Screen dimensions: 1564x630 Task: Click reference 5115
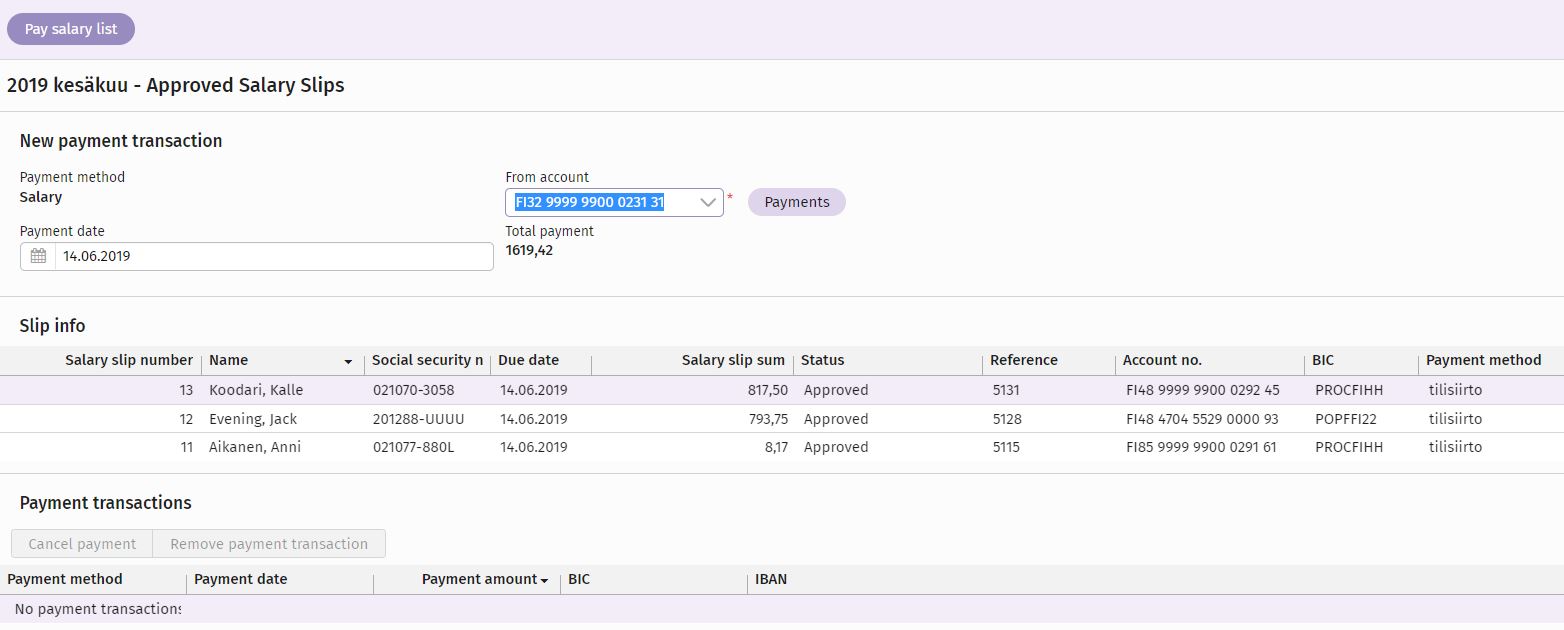1006,447
